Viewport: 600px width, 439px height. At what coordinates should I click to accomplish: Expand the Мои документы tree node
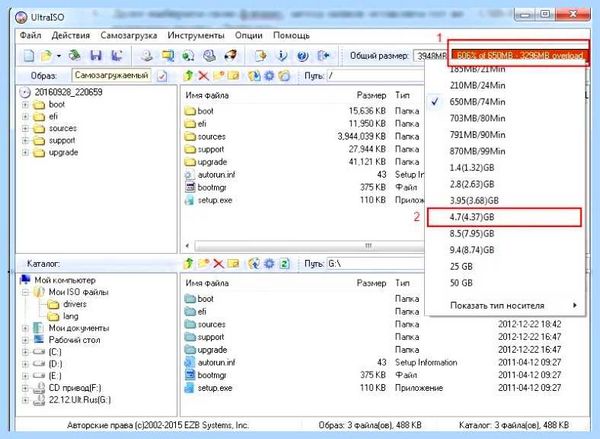[x=25, y=328]
